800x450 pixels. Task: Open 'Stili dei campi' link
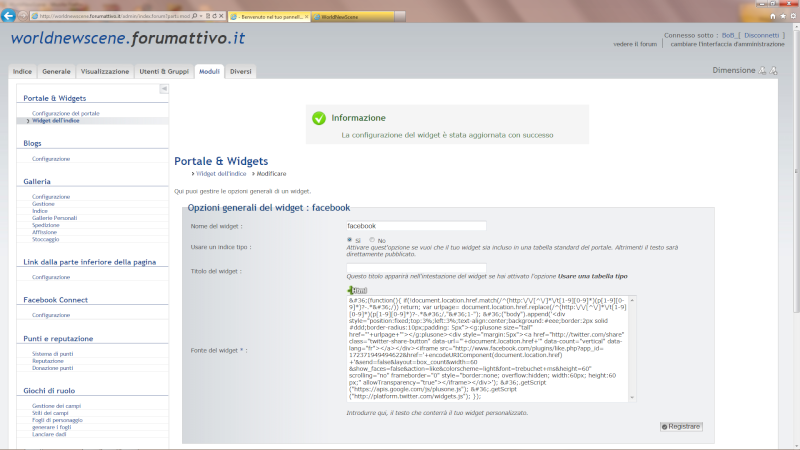(x=50, y=413)
